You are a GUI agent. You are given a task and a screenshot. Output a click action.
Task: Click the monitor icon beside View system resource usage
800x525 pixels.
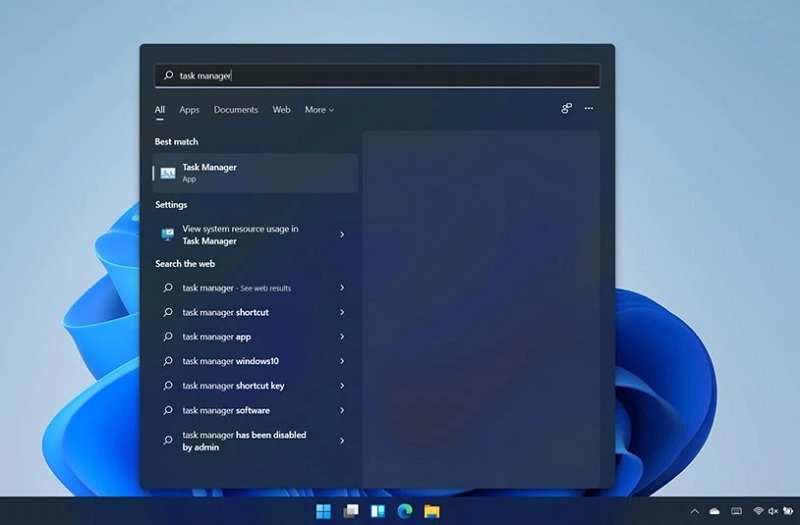click(168, 235)
